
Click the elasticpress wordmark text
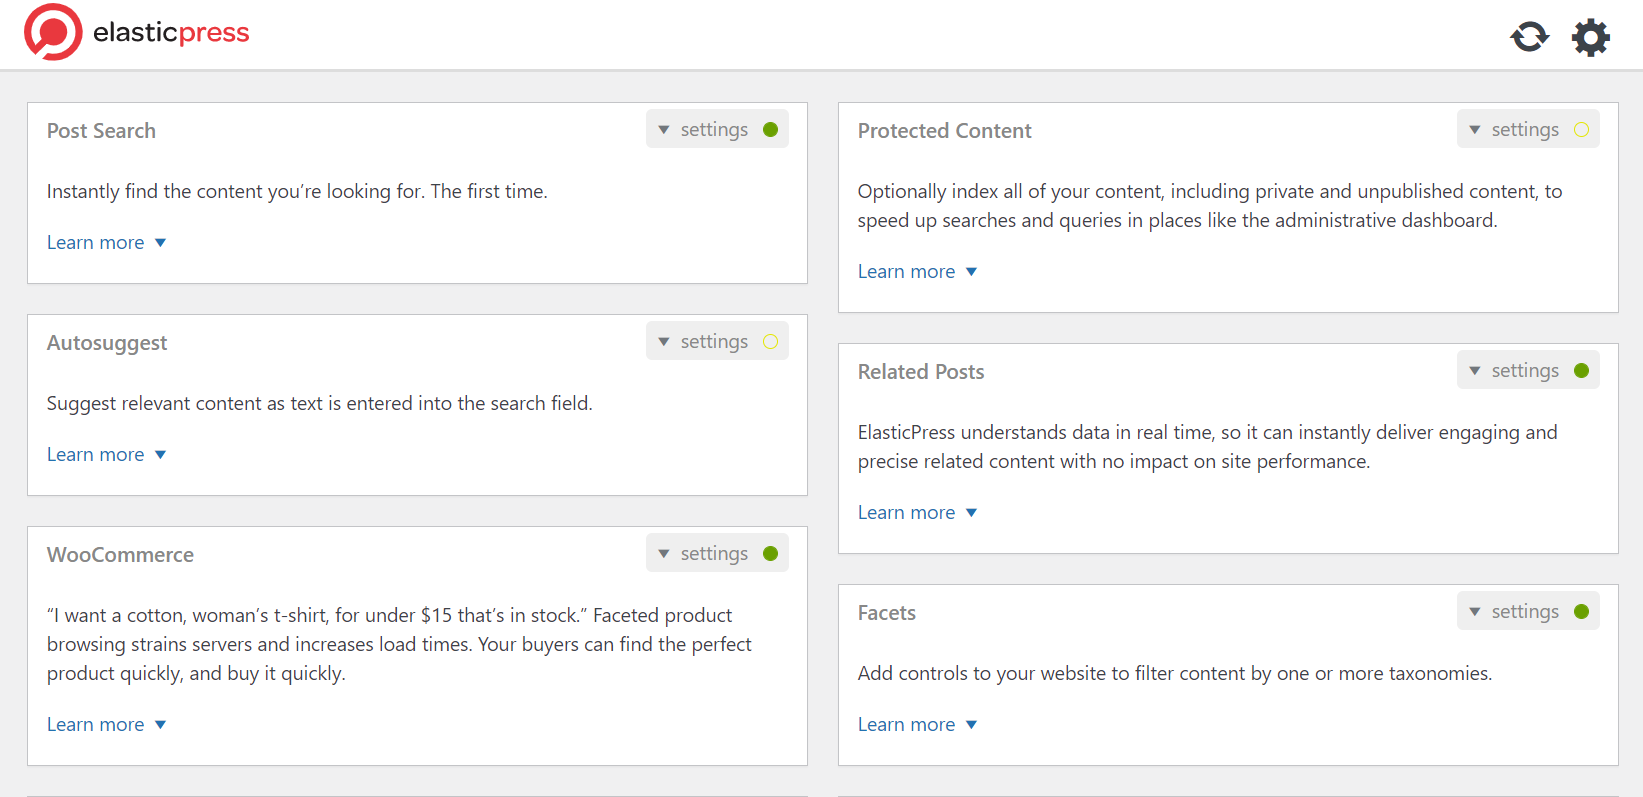pos(171,32)
